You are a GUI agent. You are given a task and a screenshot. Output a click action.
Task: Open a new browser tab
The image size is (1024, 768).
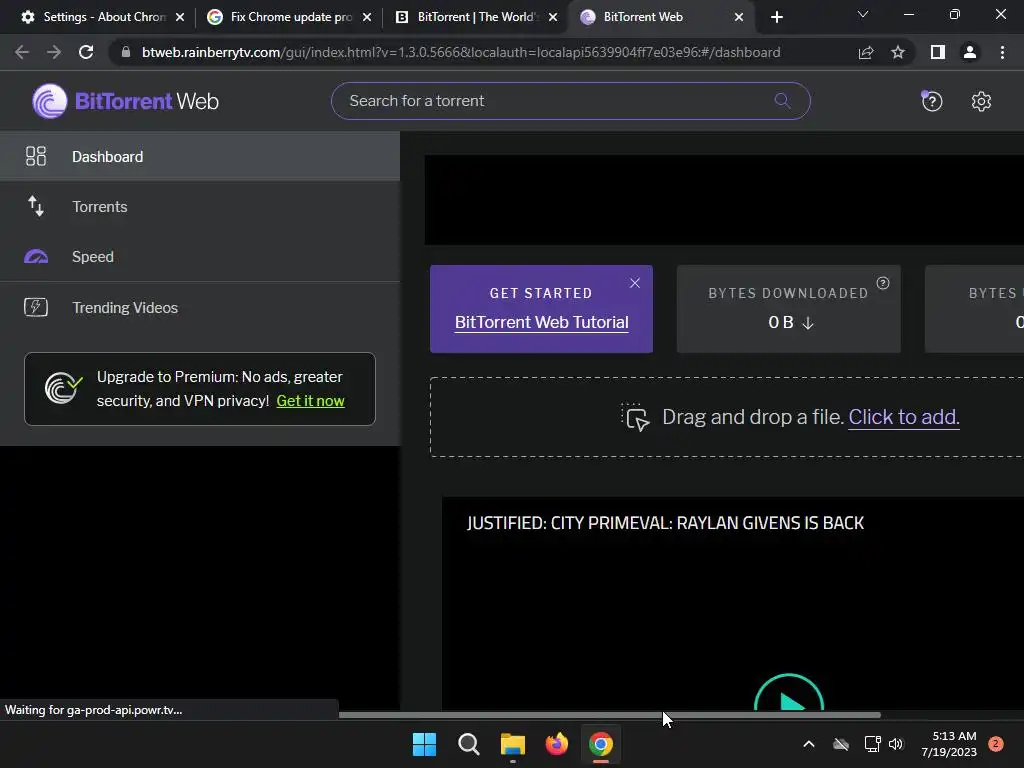(x=776, y=17)
